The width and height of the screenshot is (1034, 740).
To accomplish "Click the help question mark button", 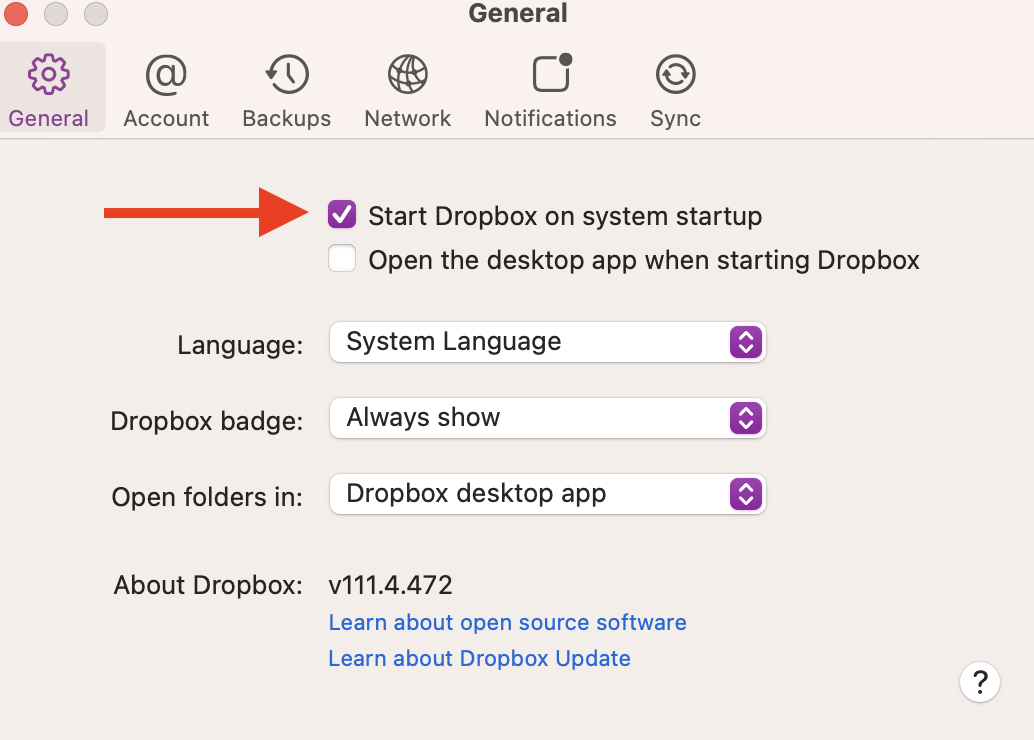I will [980, 682].
